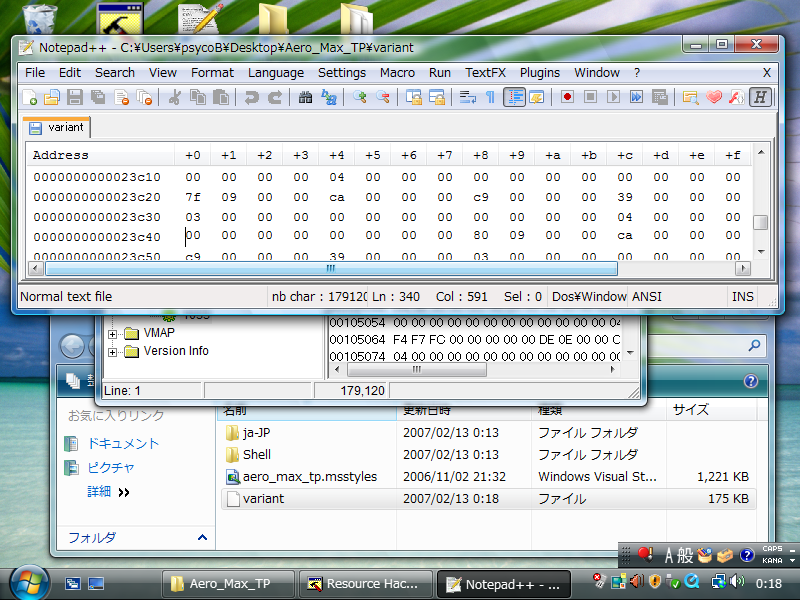Toggle word wrap in Notepad++
Viewport: 800px width, 600px height.
click(467, 97)
